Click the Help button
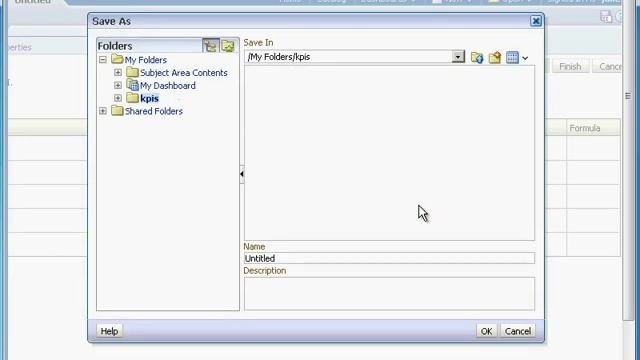640x360 pixels. coord(109,331)
